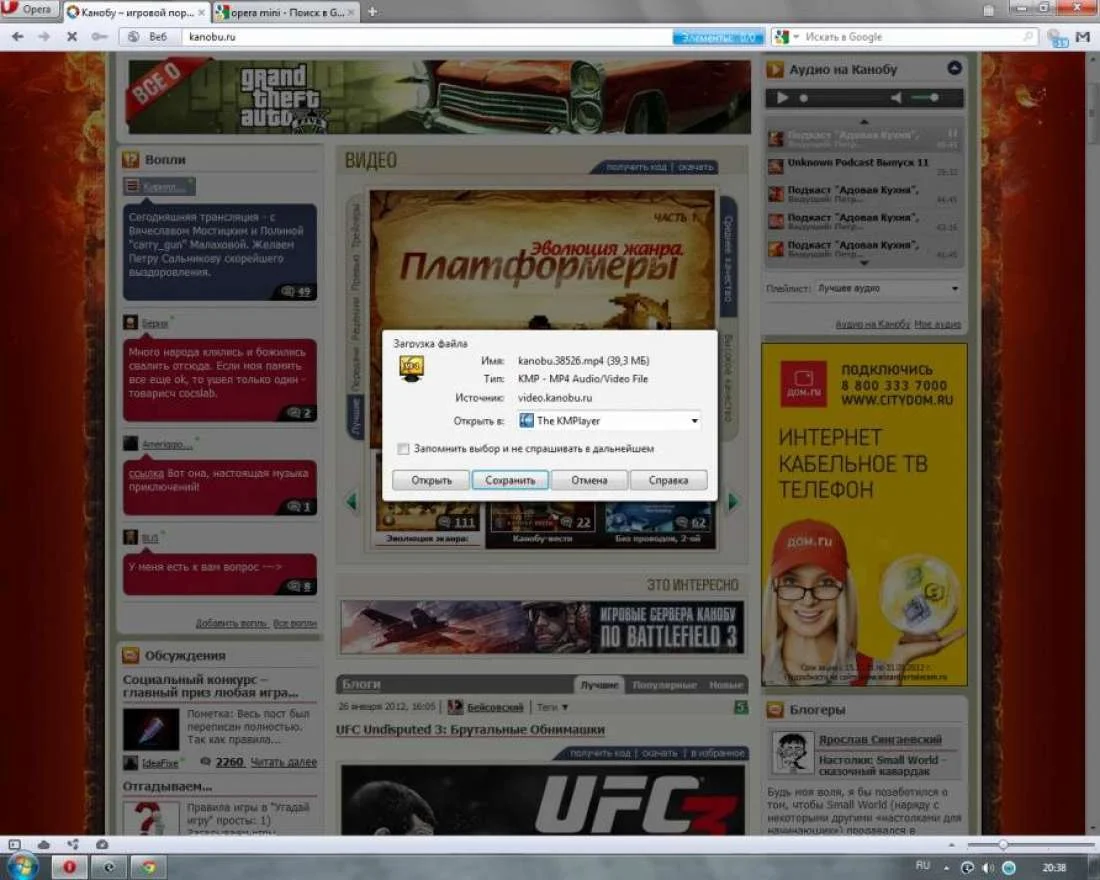This screenshot has width=1100, height=880.
Task: Click the Opera Turbo icon in status bar
Action: [x=102, y=844]
